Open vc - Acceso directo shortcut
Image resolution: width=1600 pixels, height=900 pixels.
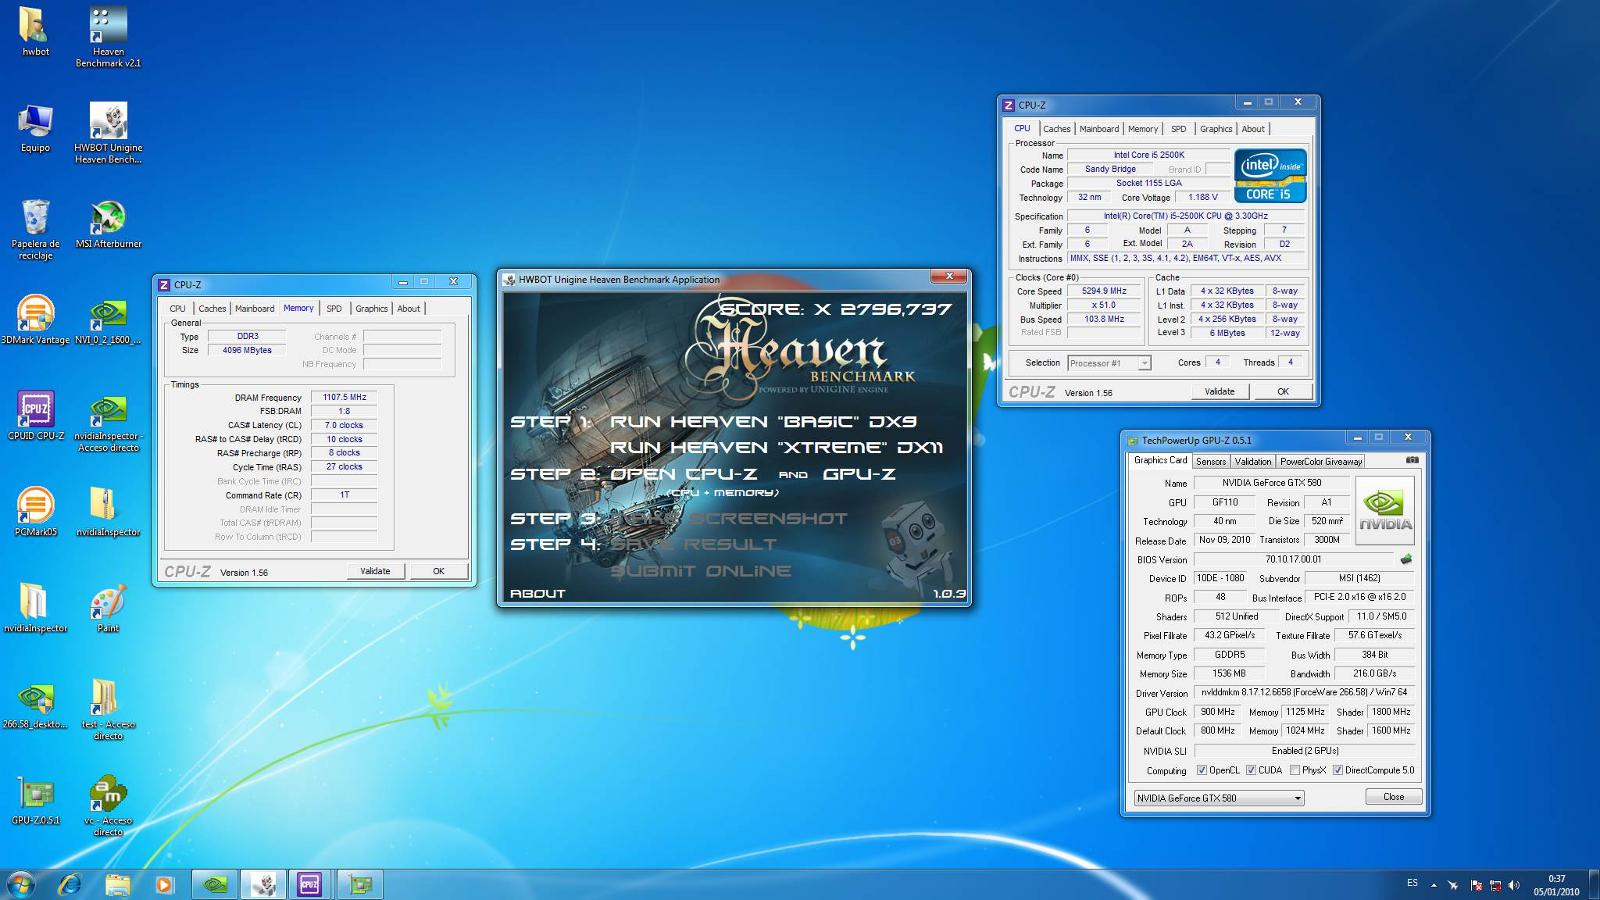coord(108,806)
